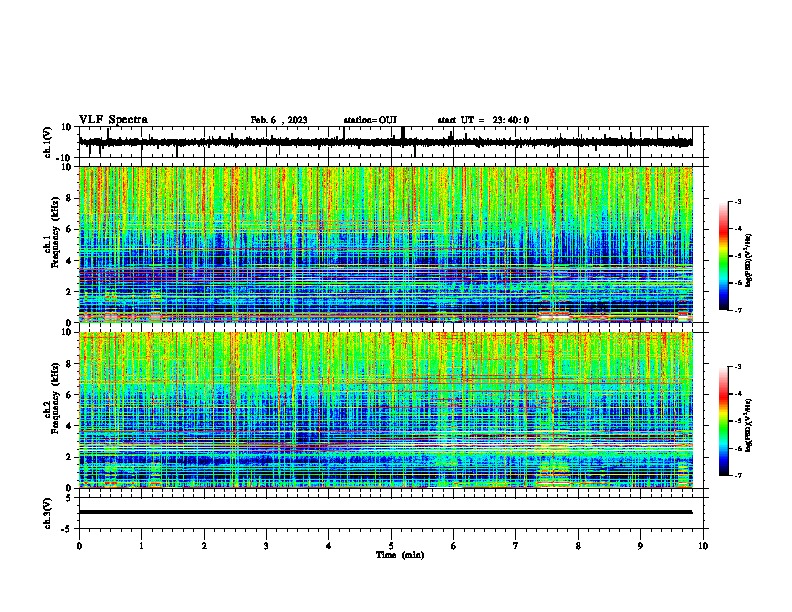Click the 'VLF Spectra' title text
The image size is (792, 612).
coord(113,120)
